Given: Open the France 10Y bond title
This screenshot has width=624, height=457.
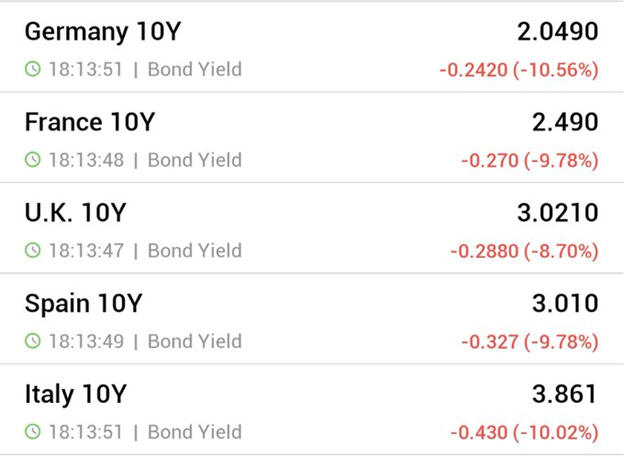Looking at the screenshot, I should pyautogui.click(x=90, y=123).
